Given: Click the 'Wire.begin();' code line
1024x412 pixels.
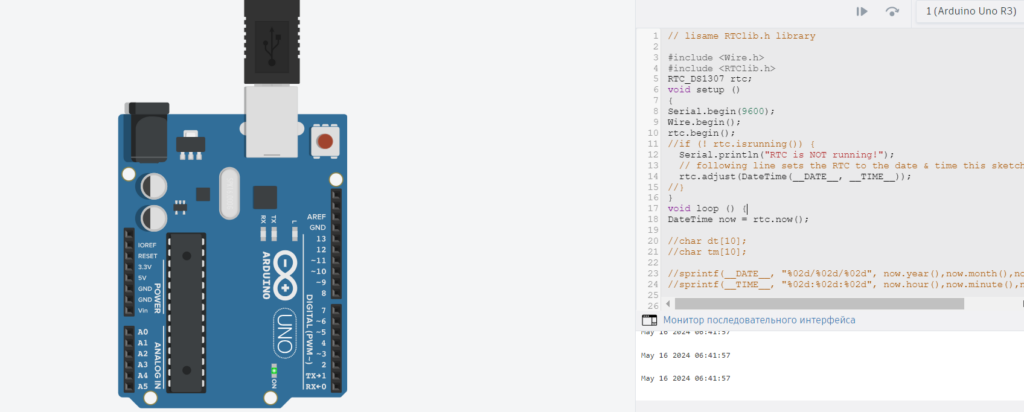Looking at the screenshot, I should tap(704, 122).
